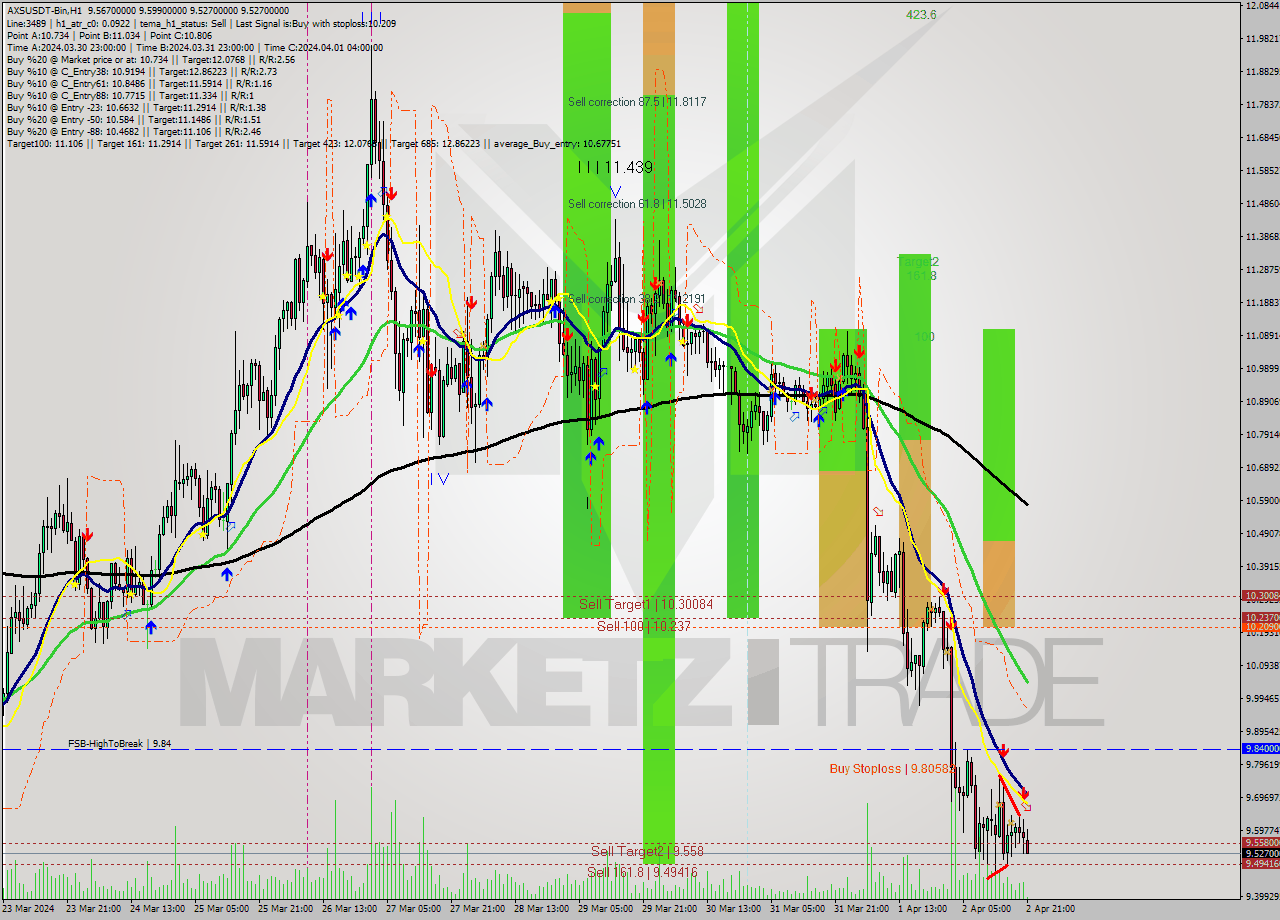
Task: Click the 11.1883 price axis value
Action: [x=1263, y=303]
